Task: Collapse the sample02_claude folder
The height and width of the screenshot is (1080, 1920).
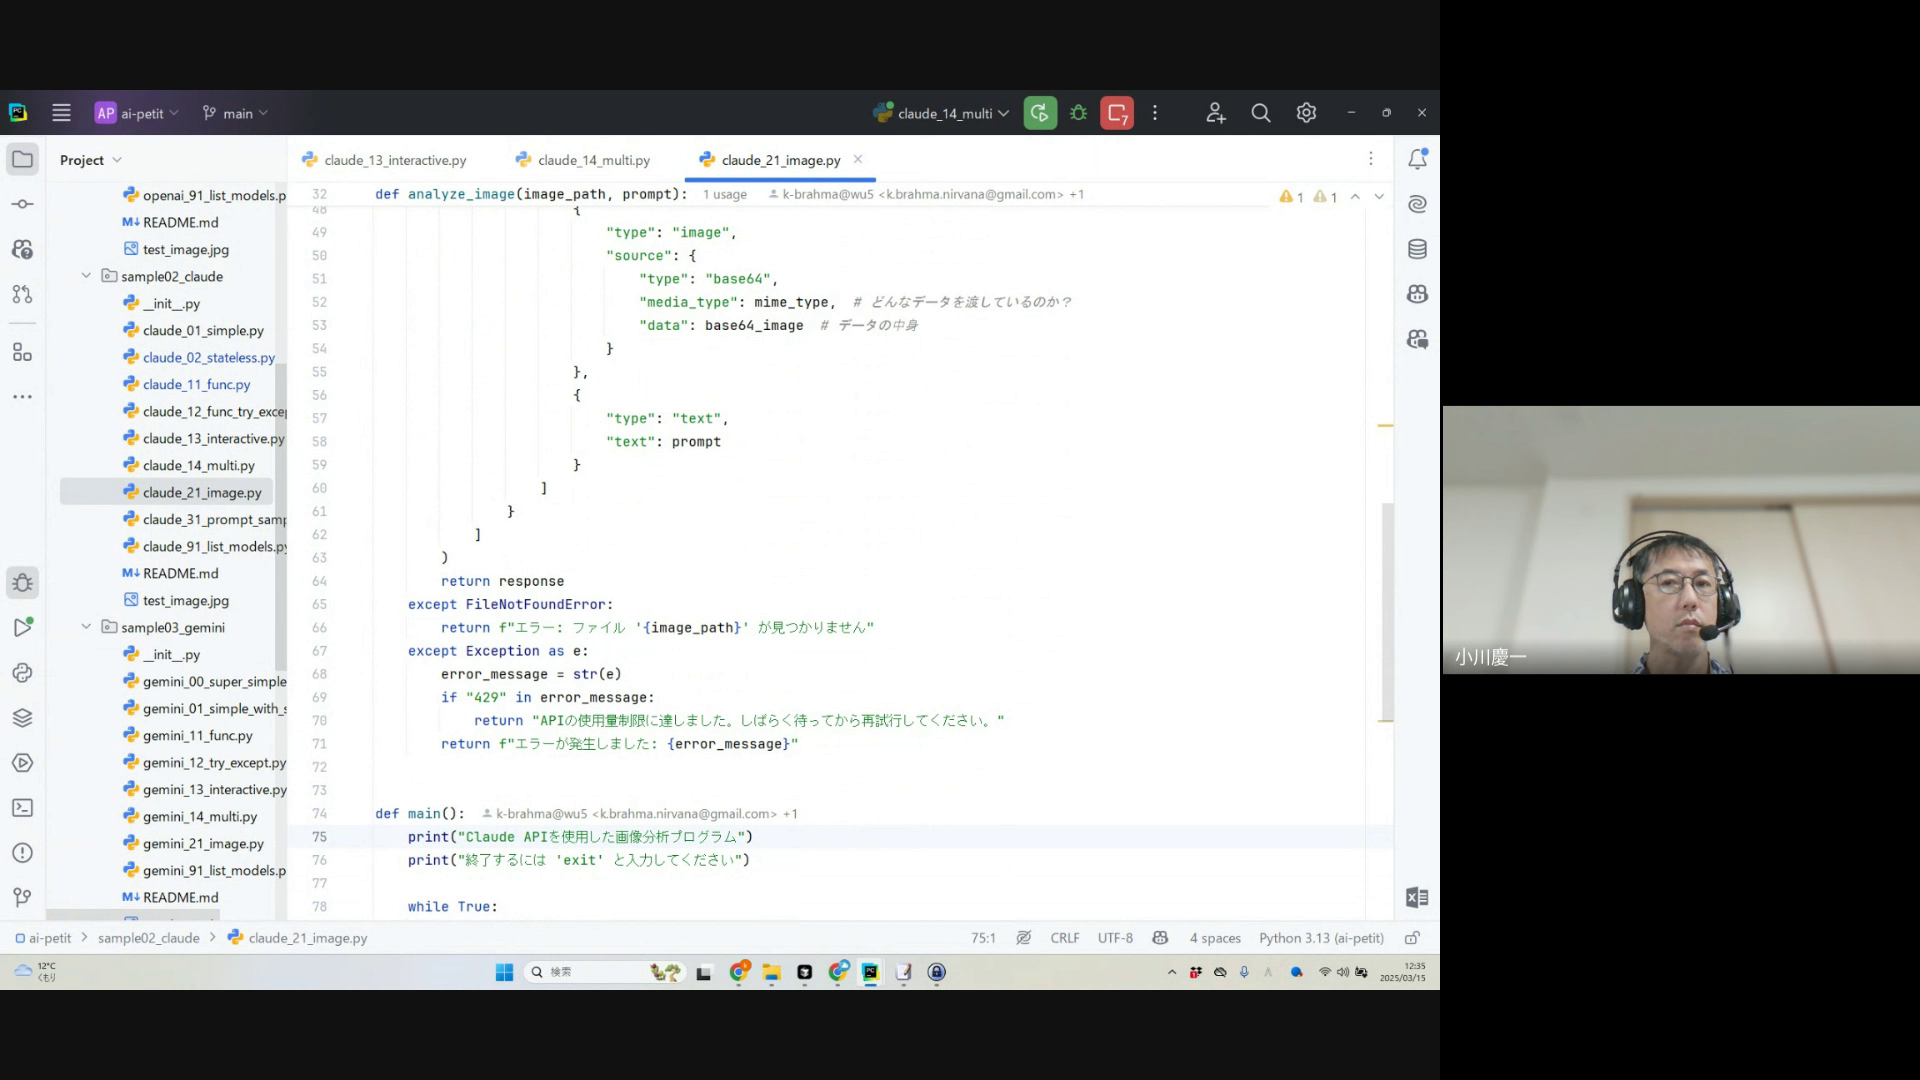Action: click(x=86, y=276)
